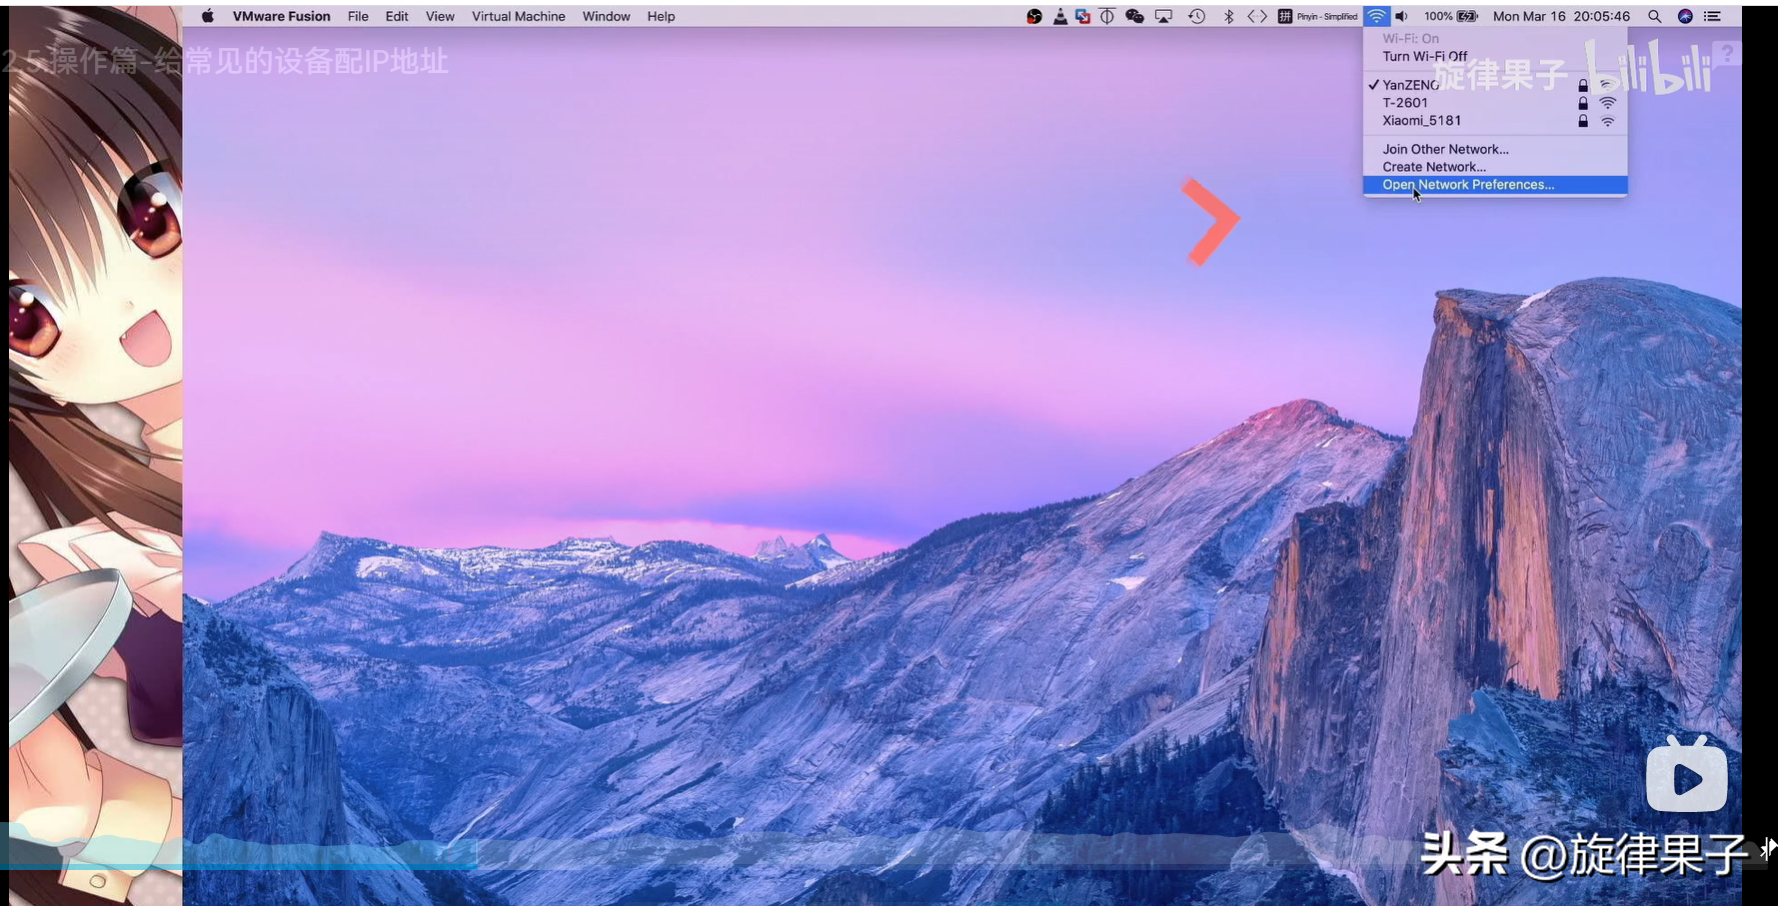Image resolution: width=1778 pixels, height=906 pixels.
Task: Launch Siri from the menu bar
Action: (1685, 16)
